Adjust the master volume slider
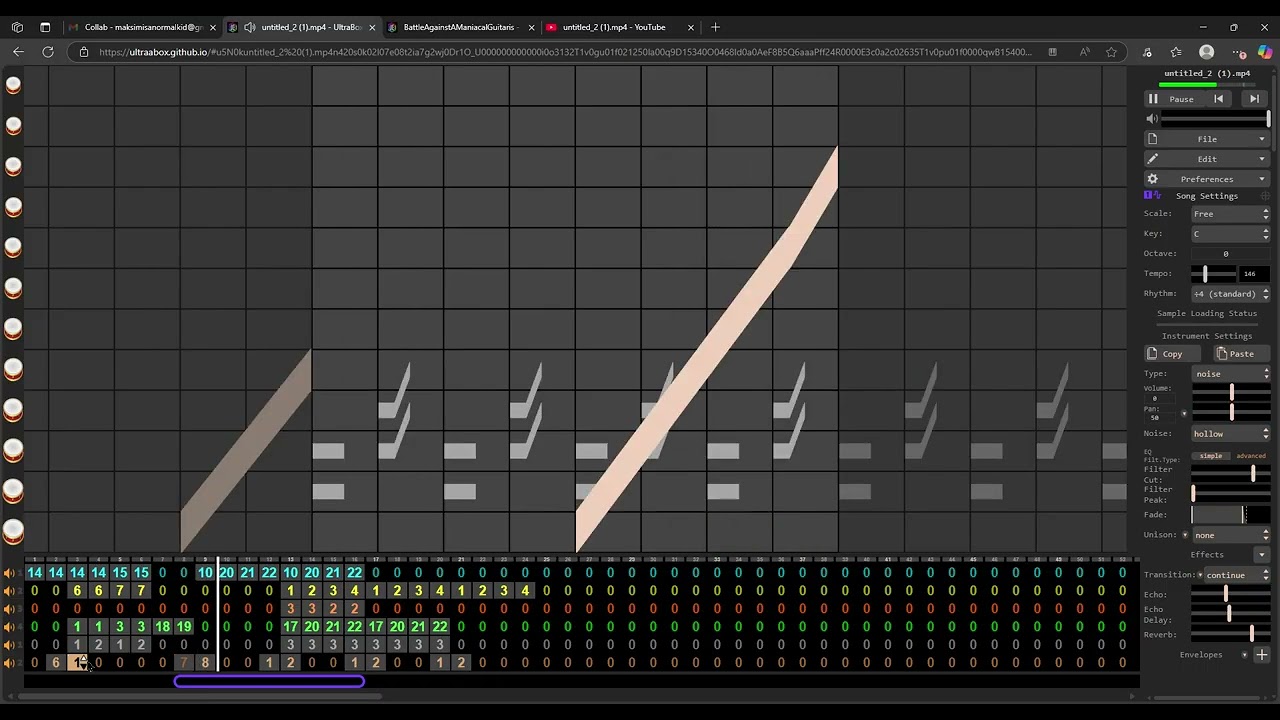Screen dimensions: 1280x720 point(1215,119)
